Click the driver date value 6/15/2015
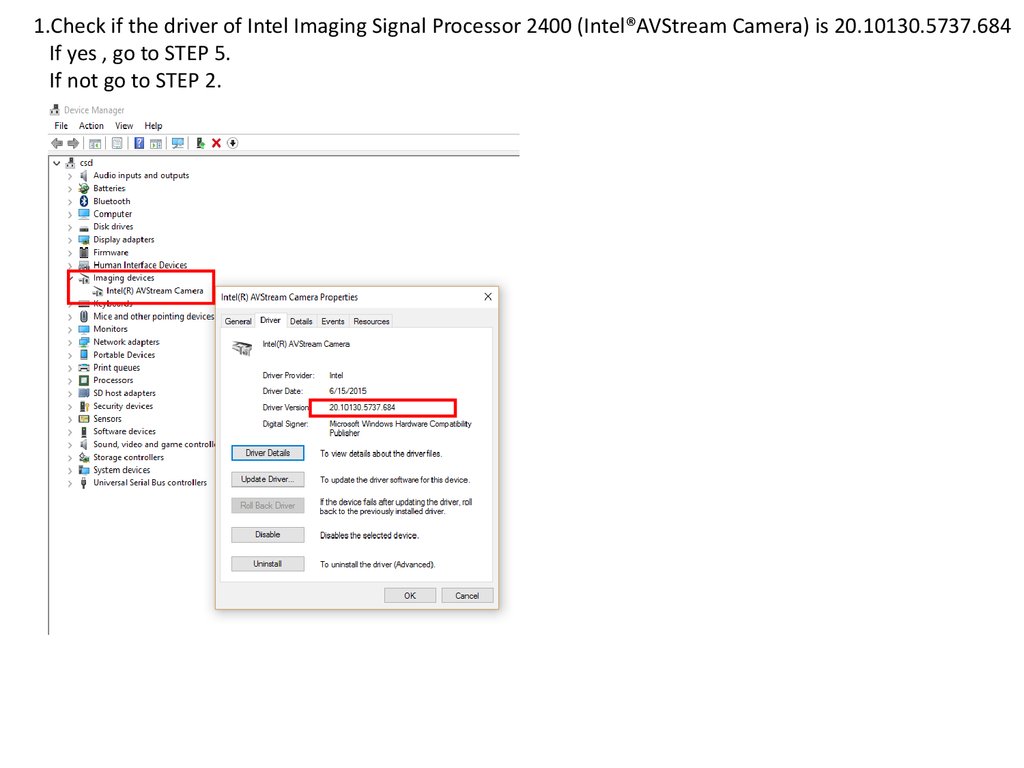The width and height of the screenshot is (1024, 768). pos(347,391)
